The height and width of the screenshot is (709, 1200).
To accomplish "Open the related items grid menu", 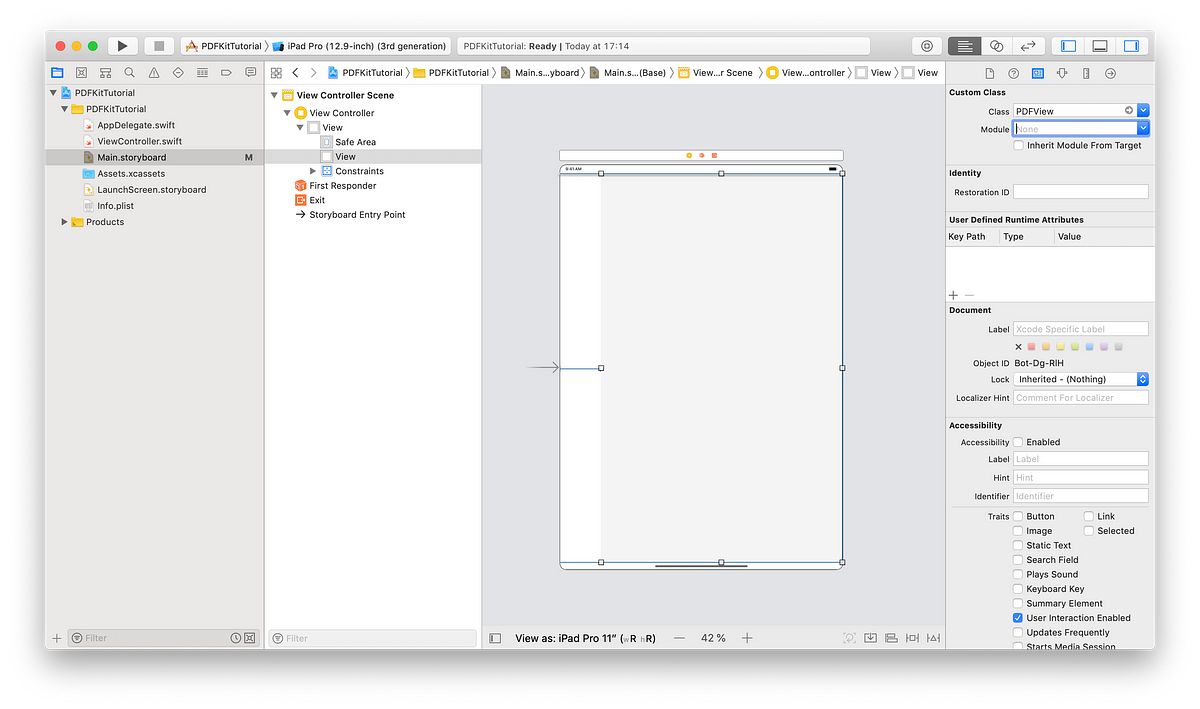I will pyautogui.click(x=276, y=73).
